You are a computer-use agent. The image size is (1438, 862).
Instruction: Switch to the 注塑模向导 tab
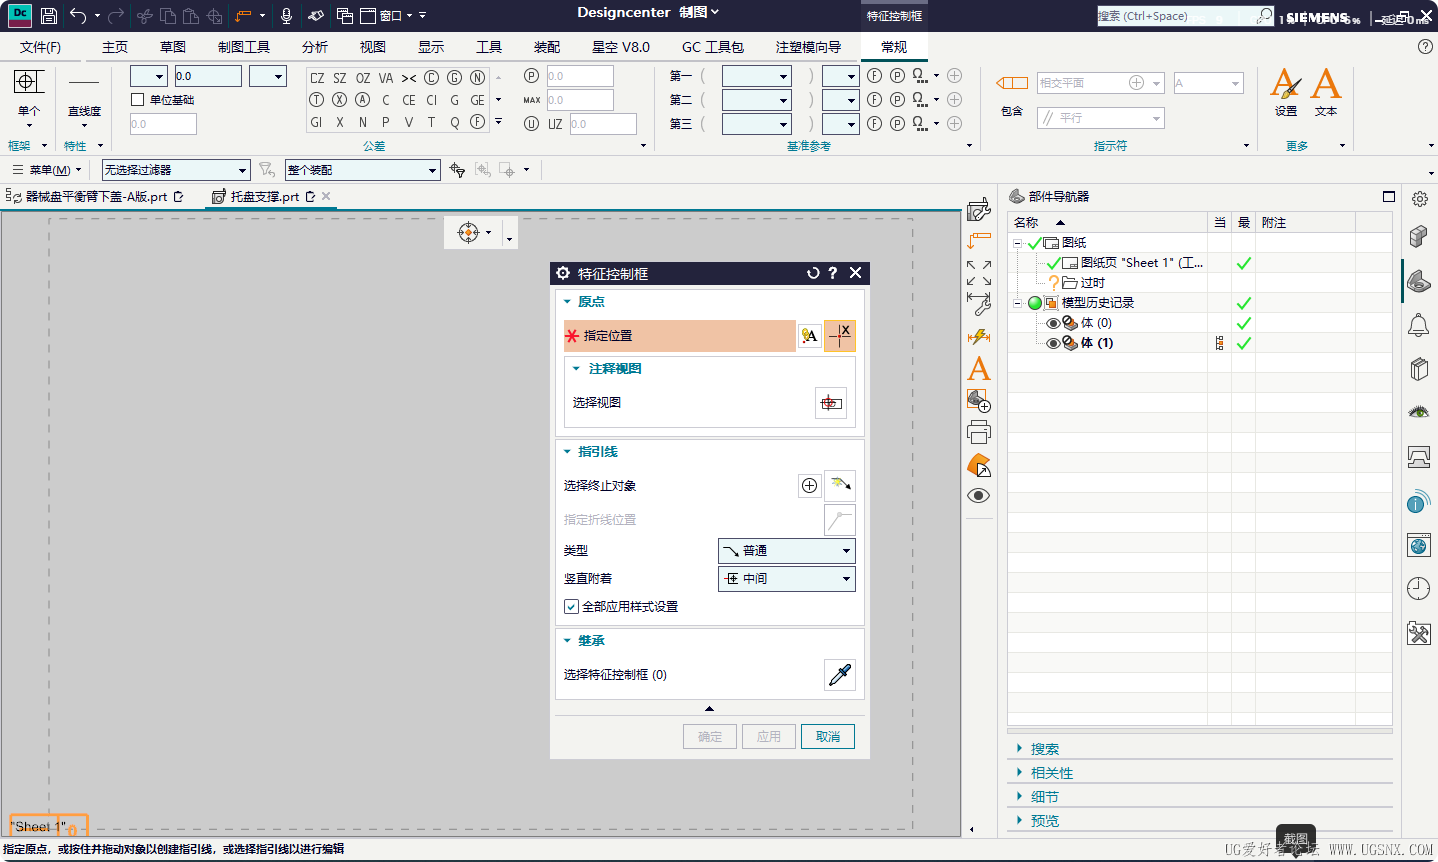(808, 47)
